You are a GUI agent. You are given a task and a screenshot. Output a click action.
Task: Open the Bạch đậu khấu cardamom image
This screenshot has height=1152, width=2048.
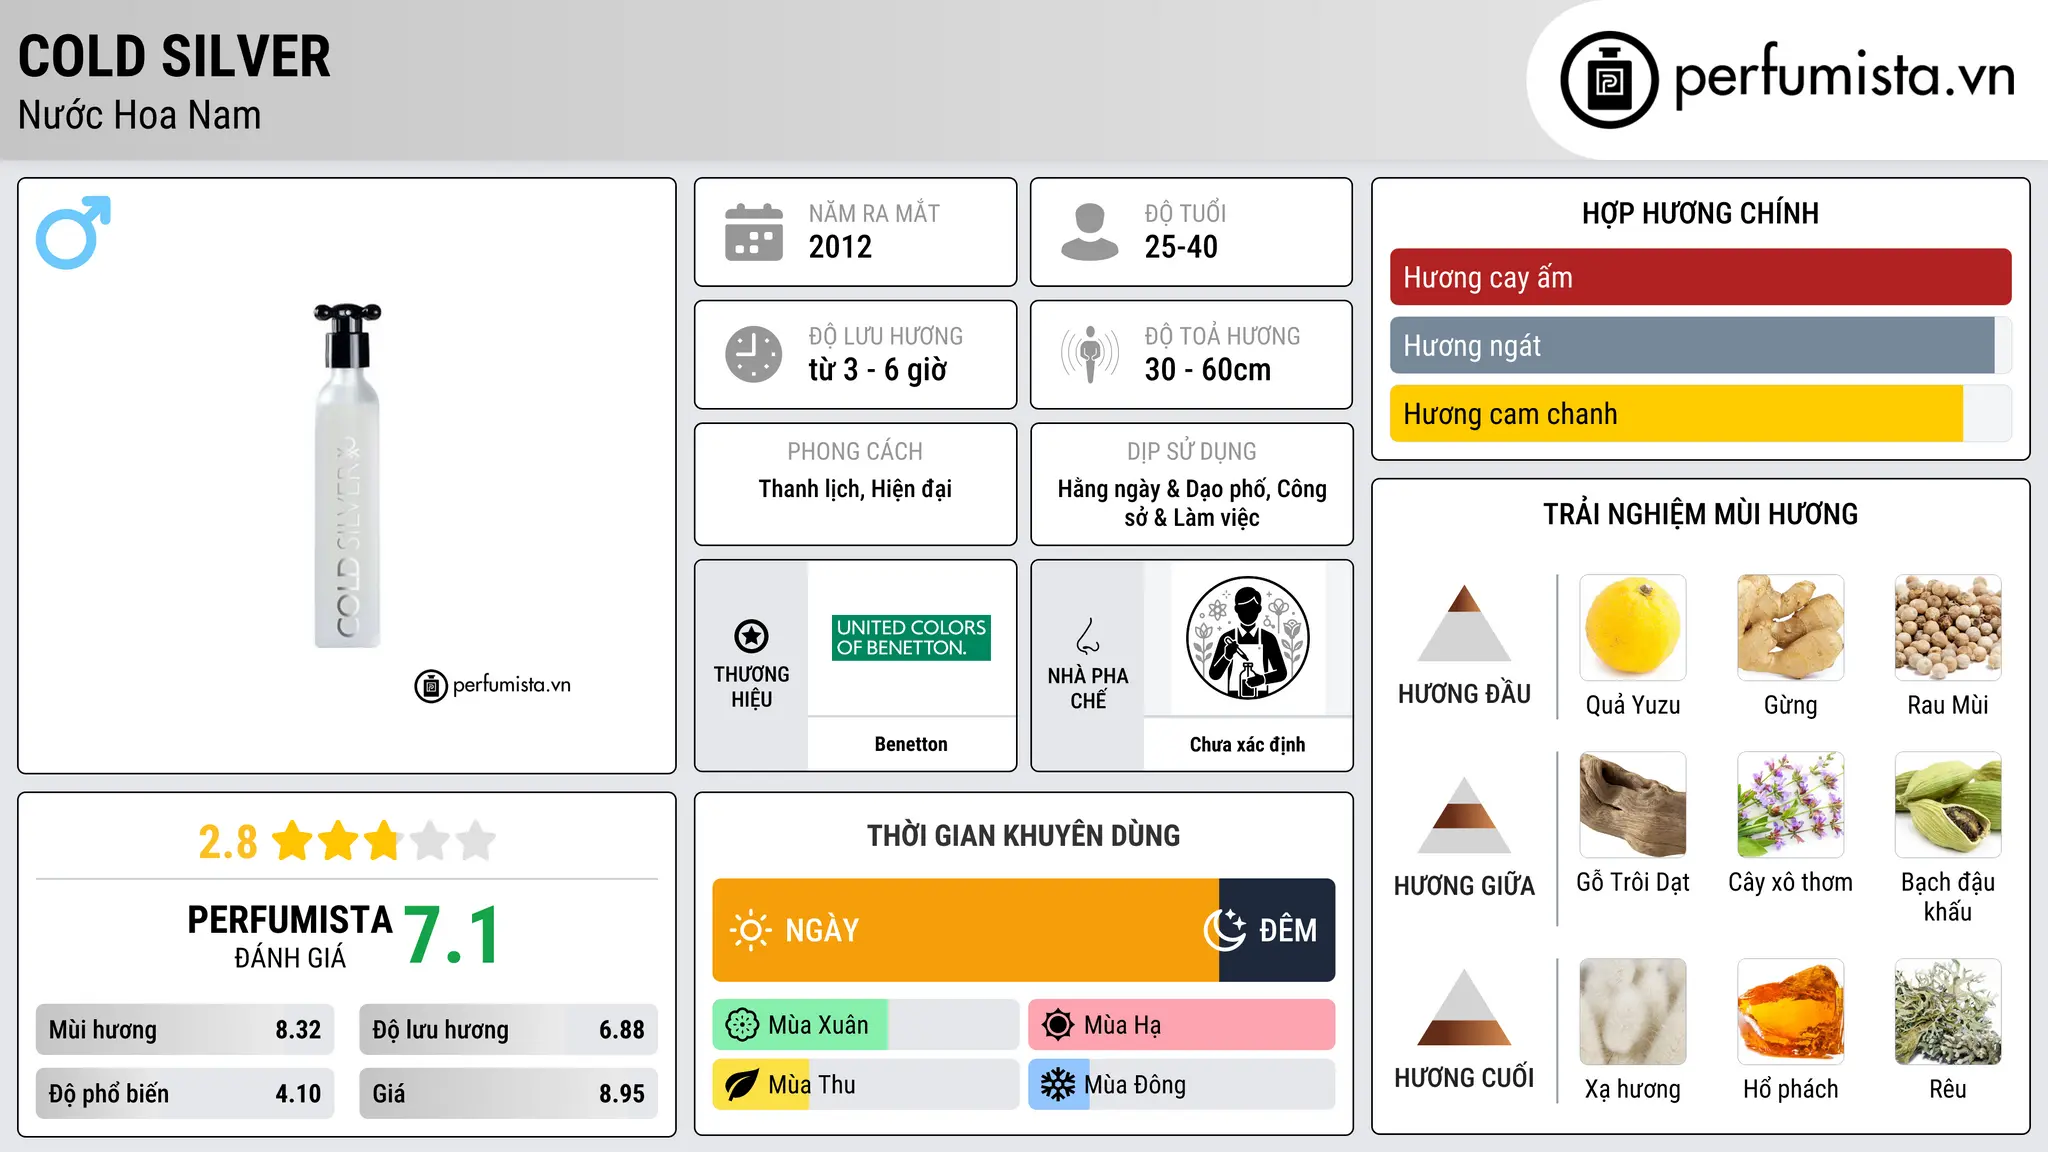[x=1948, y=805]
